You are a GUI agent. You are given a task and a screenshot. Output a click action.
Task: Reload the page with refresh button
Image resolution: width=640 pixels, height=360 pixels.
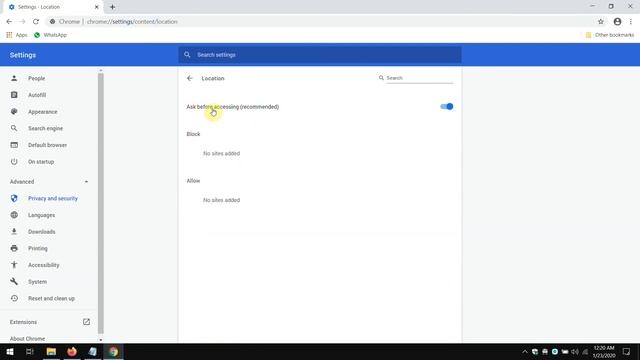36,22
